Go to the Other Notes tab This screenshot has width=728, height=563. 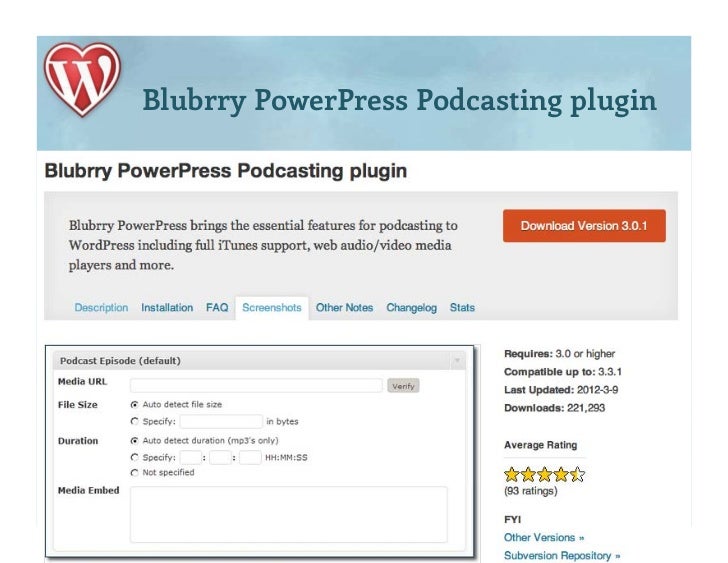344,308
